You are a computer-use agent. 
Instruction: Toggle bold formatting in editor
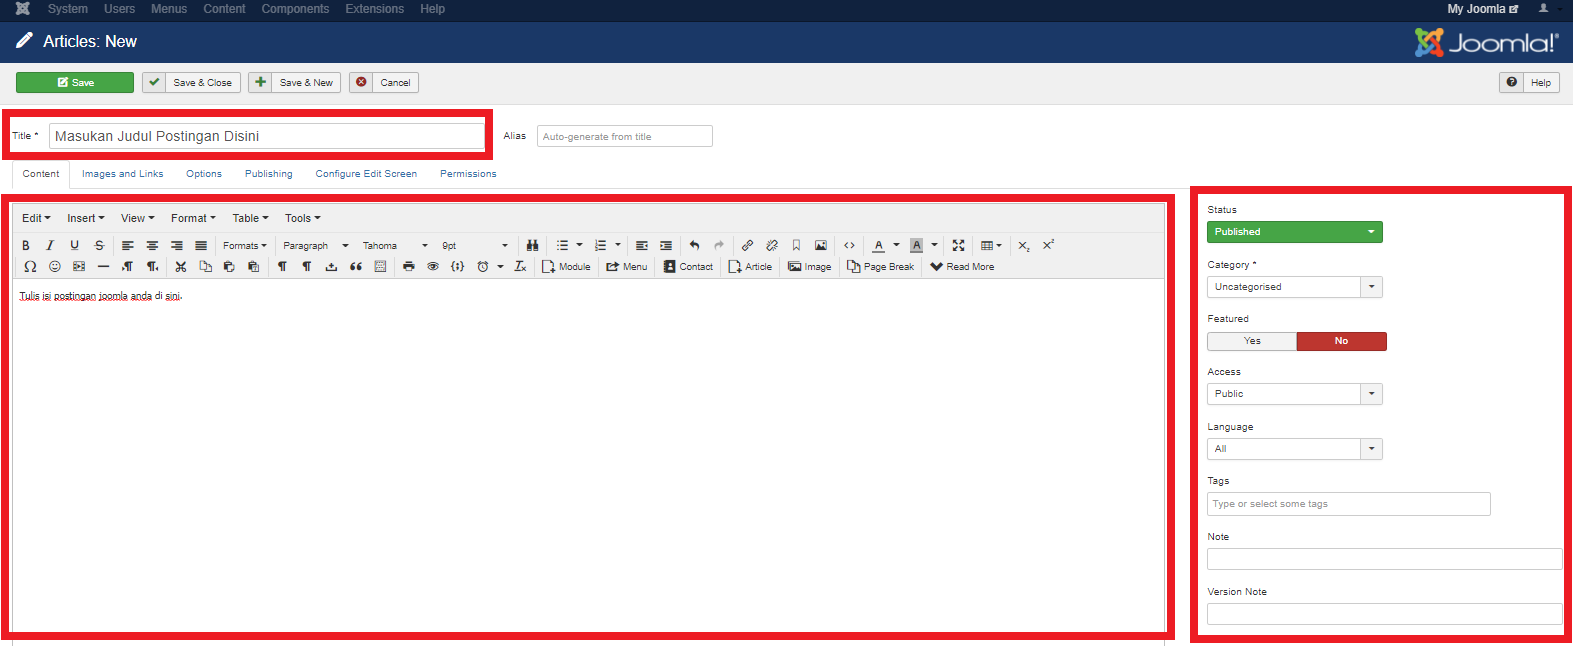point(26,245)
